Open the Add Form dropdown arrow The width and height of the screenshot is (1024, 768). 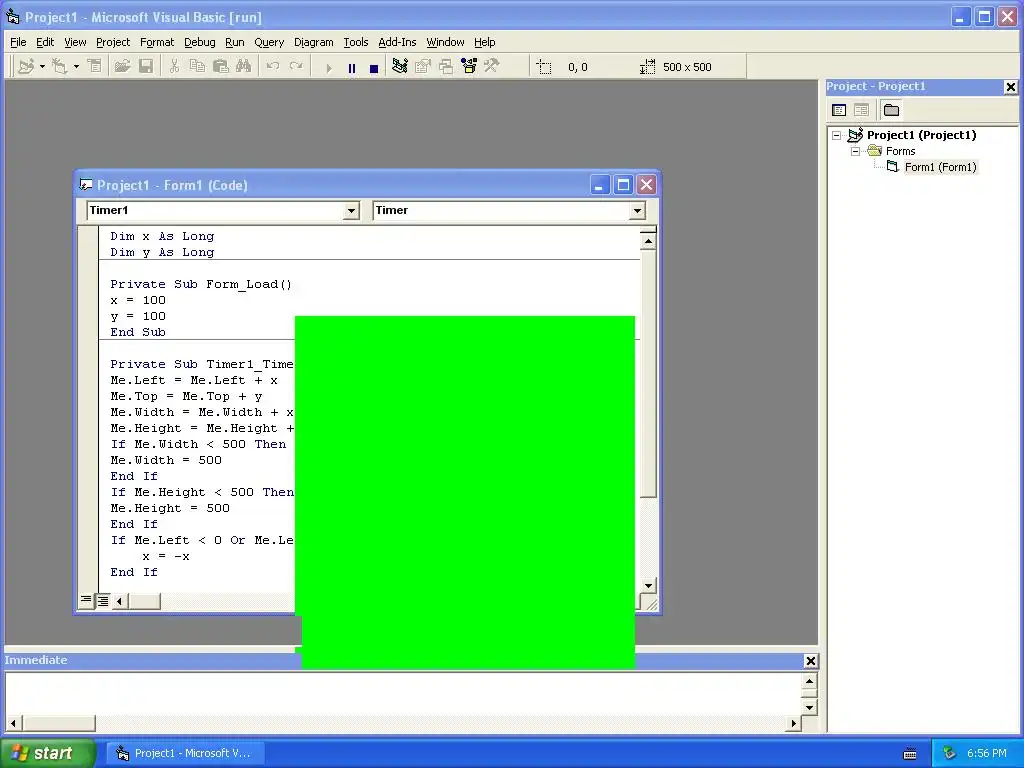point(76,67)
